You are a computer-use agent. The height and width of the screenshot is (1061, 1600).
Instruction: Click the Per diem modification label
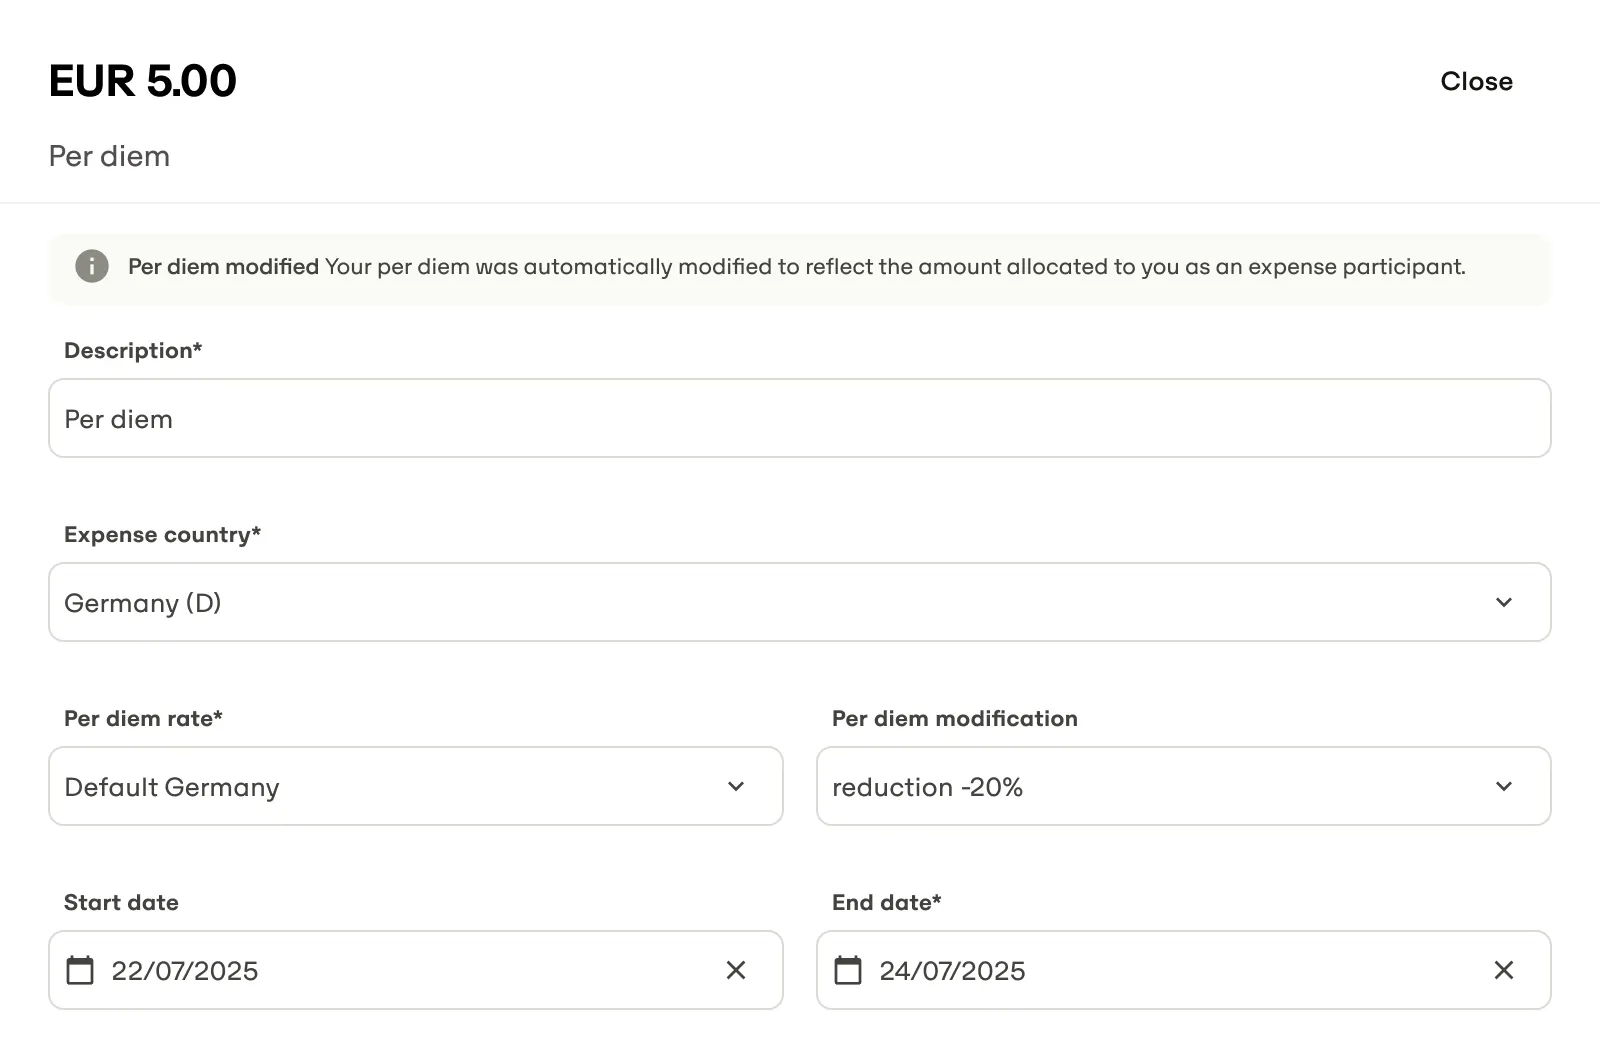955,718
